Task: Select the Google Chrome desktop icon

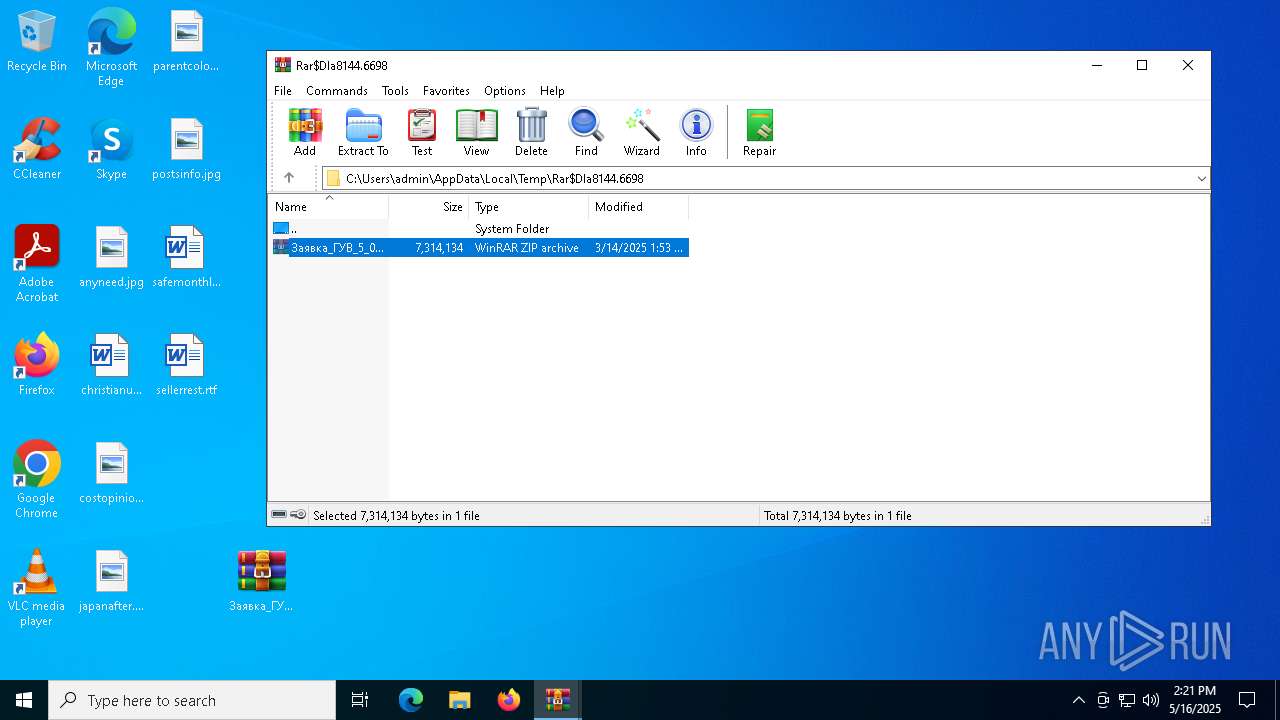Action: [37, 480]
